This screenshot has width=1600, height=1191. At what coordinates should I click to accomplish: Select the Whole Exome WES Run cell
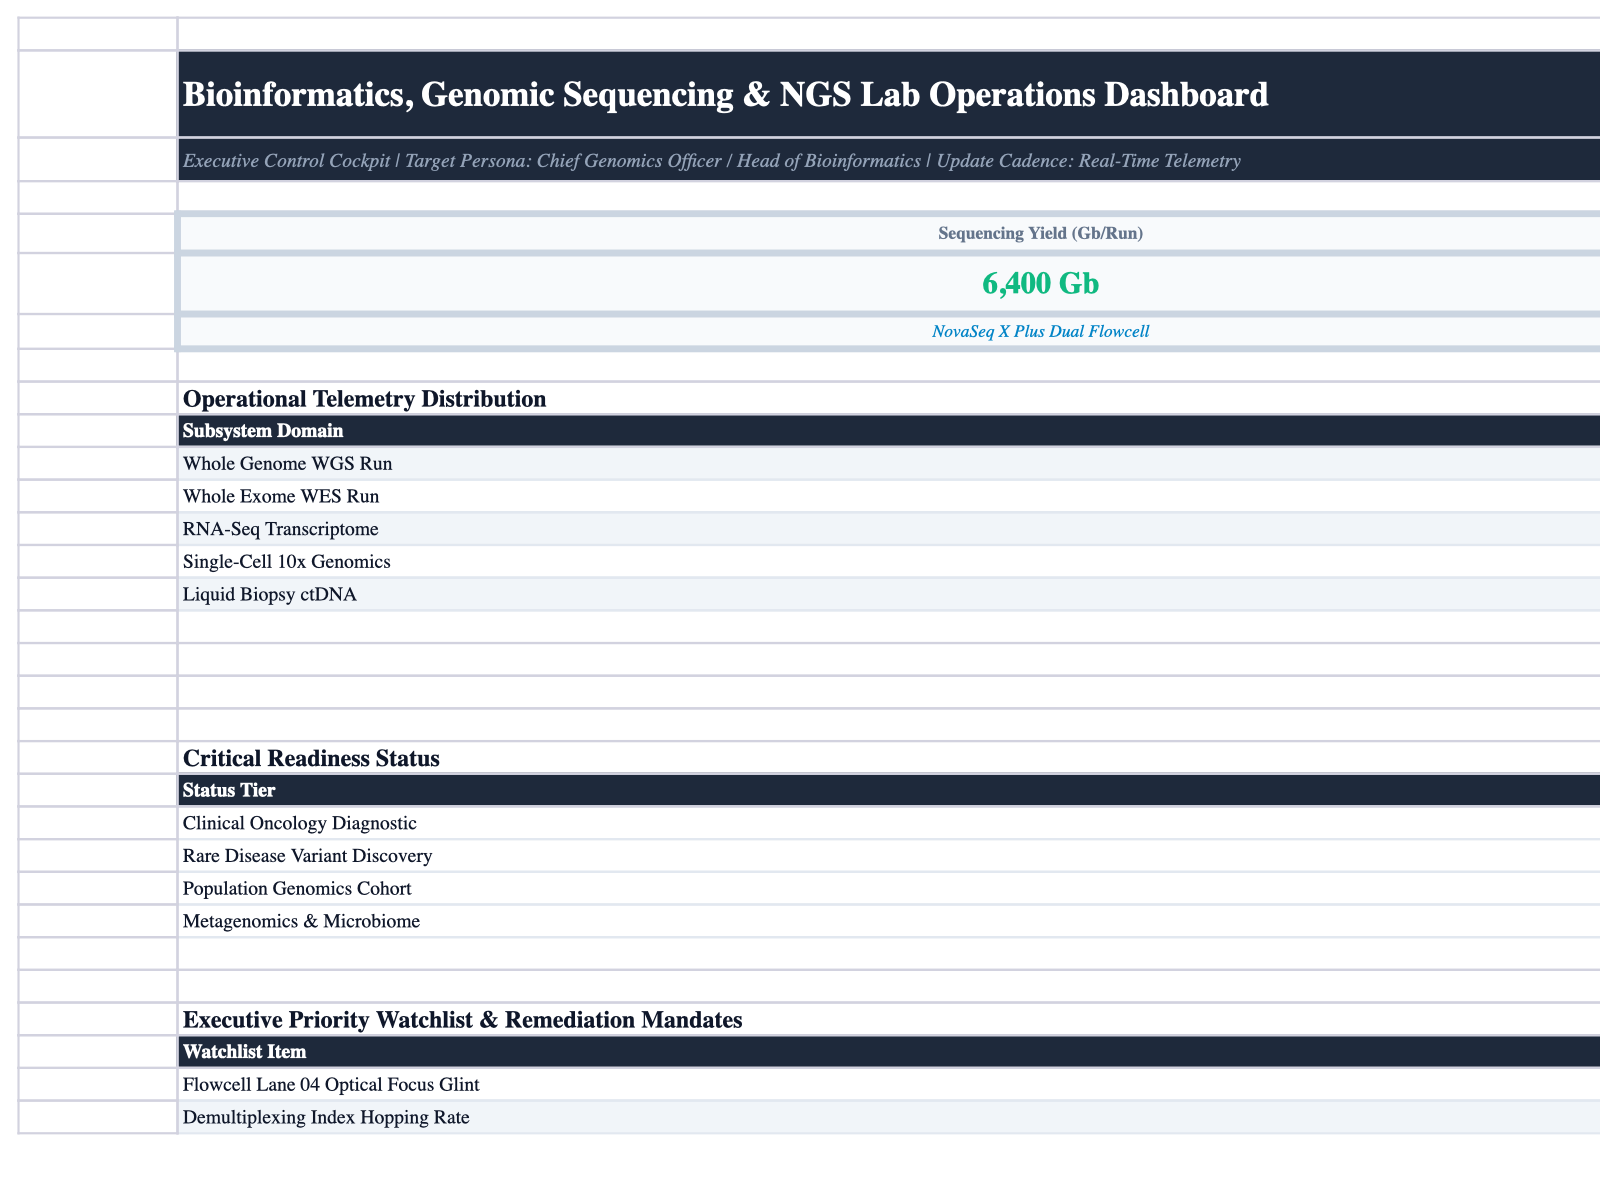pyautogui.click(x=889, y=497)
